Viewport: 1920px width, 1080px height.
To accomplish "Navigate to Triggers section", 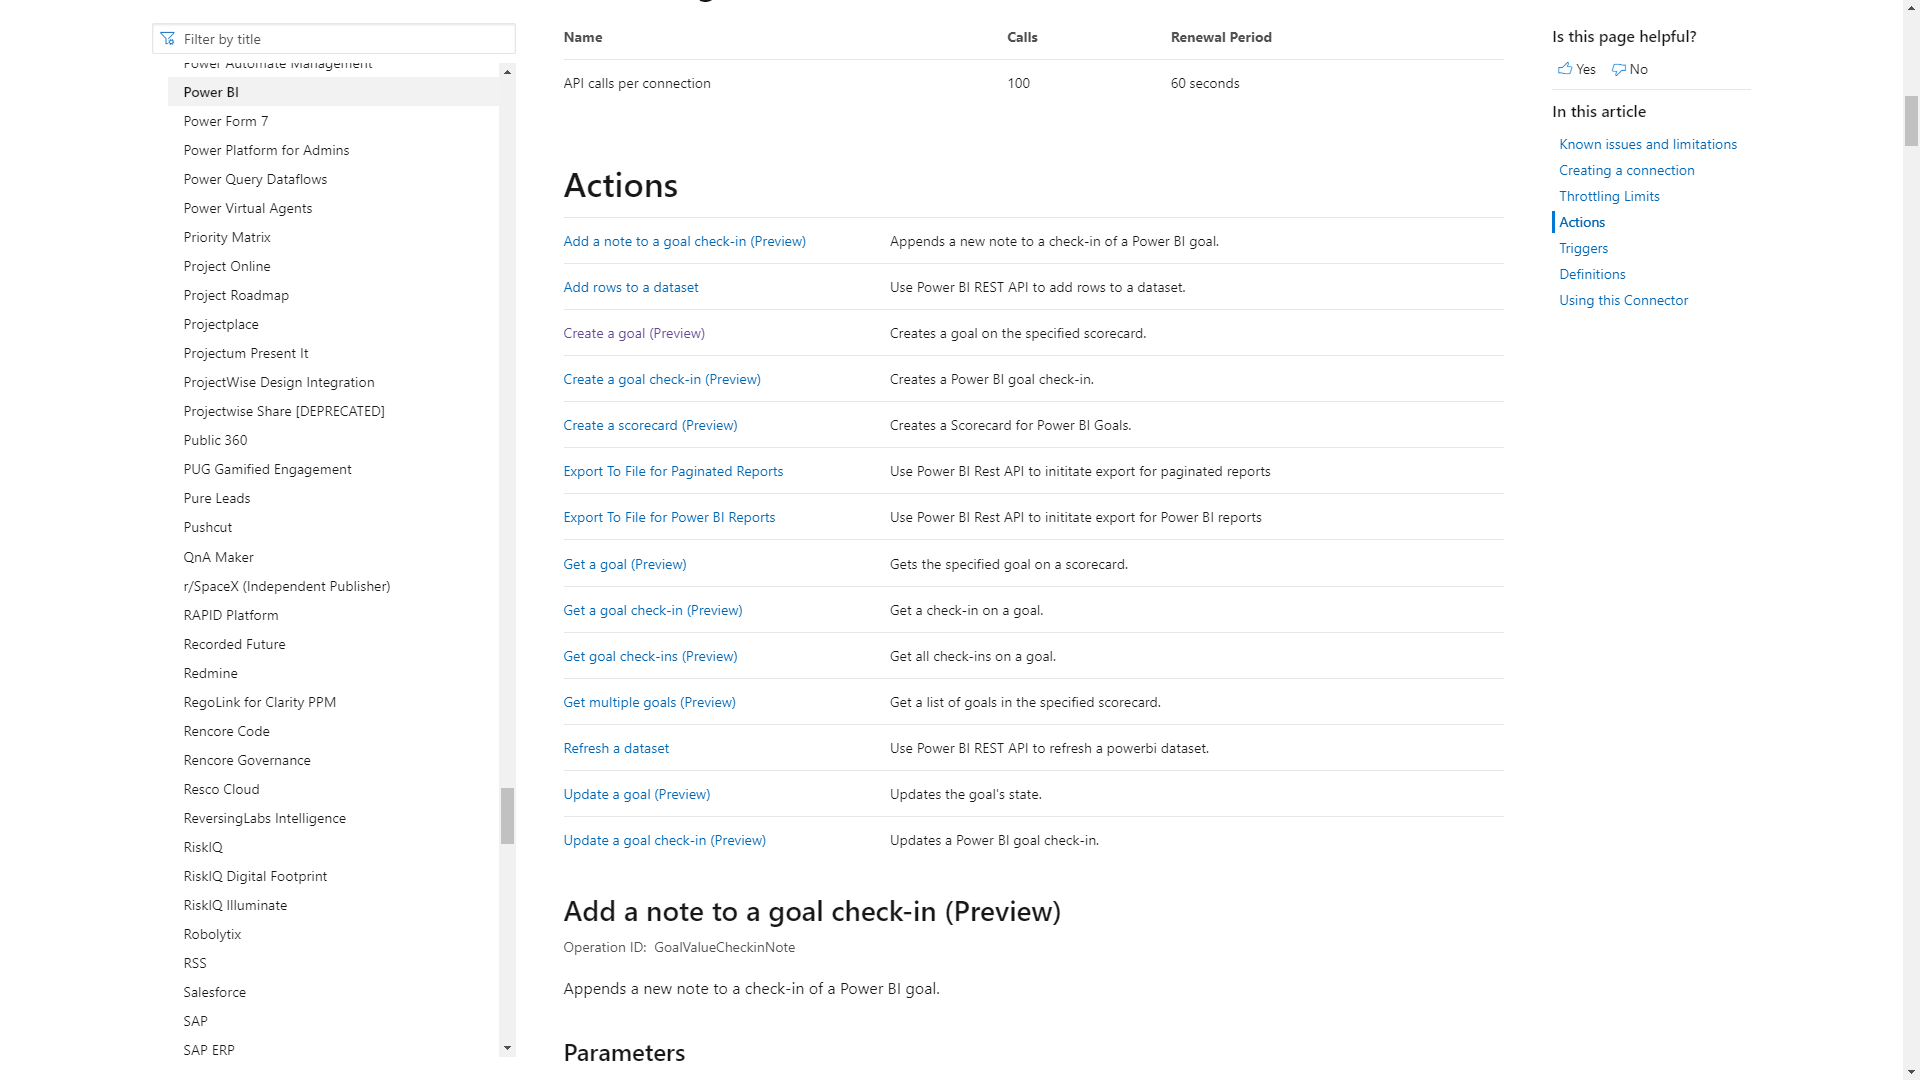I will coord(1582,248).
